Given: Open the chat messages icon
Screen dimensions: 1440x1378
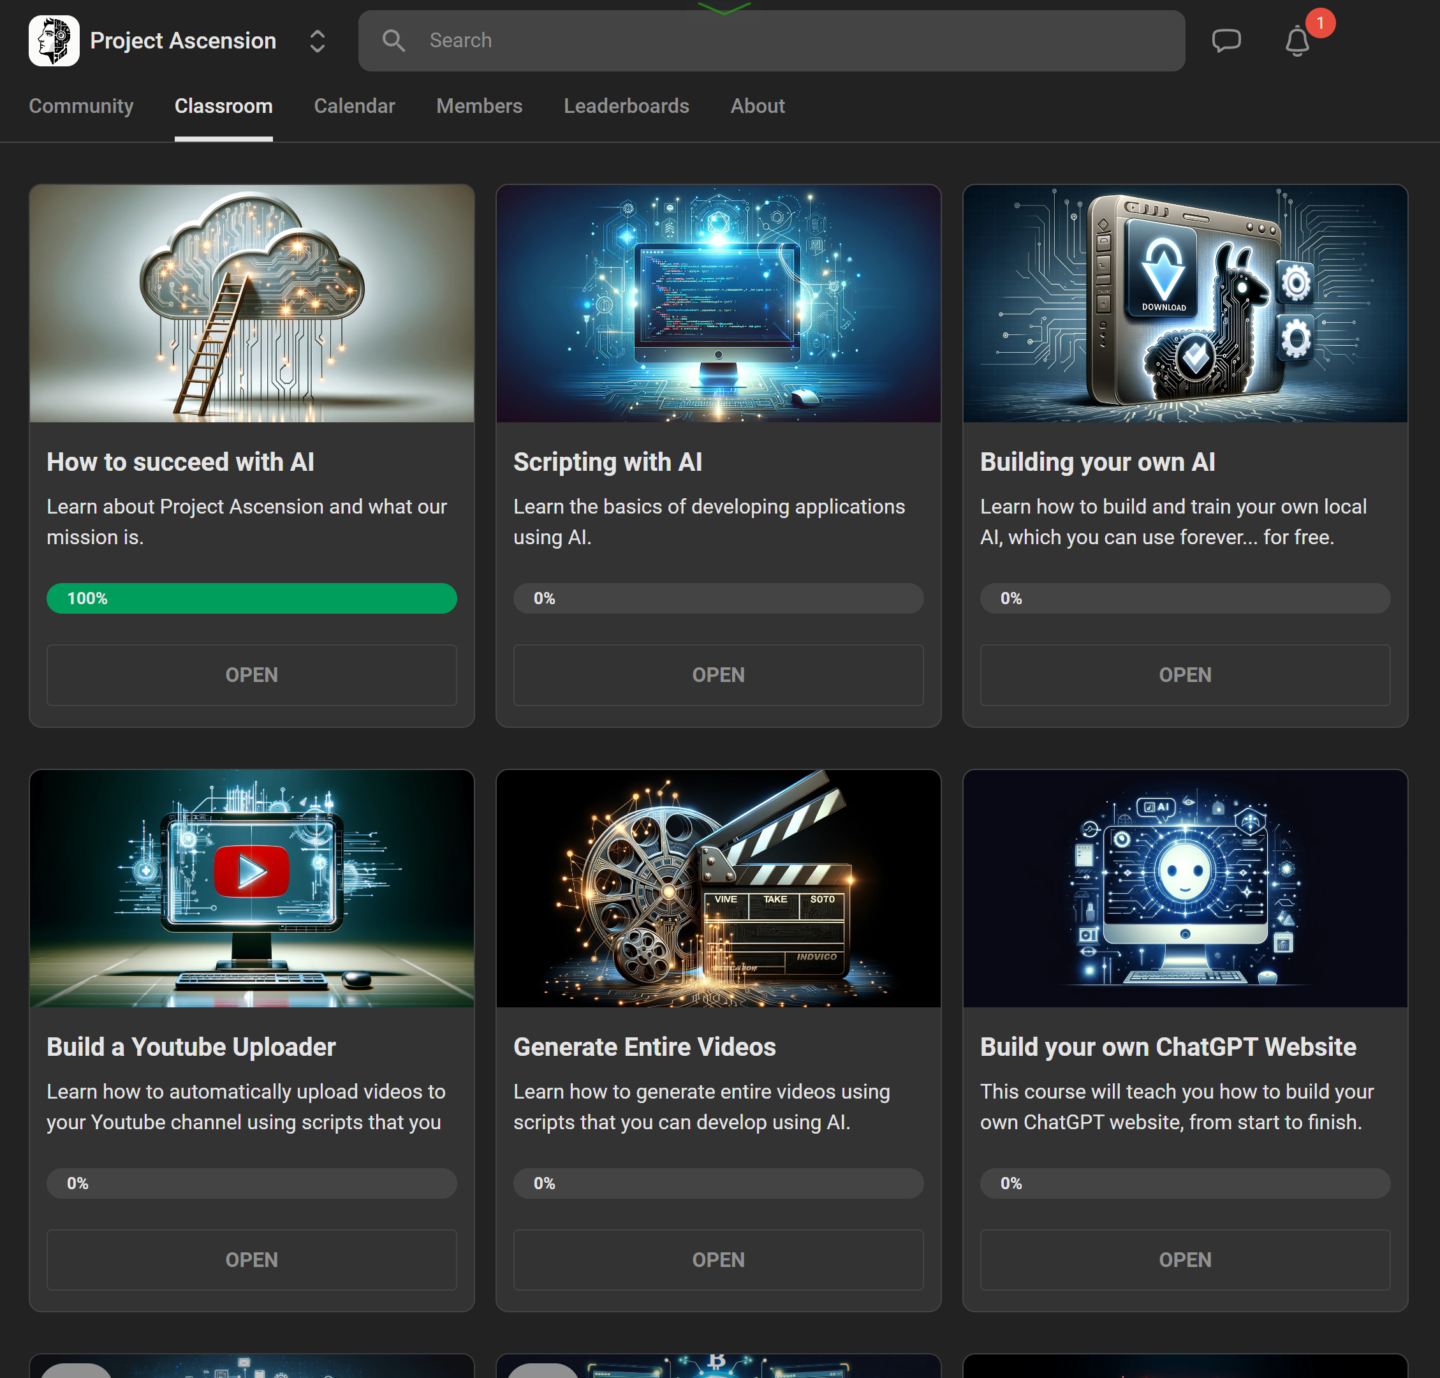Looking at the screenshot, I should [1226, 41].
